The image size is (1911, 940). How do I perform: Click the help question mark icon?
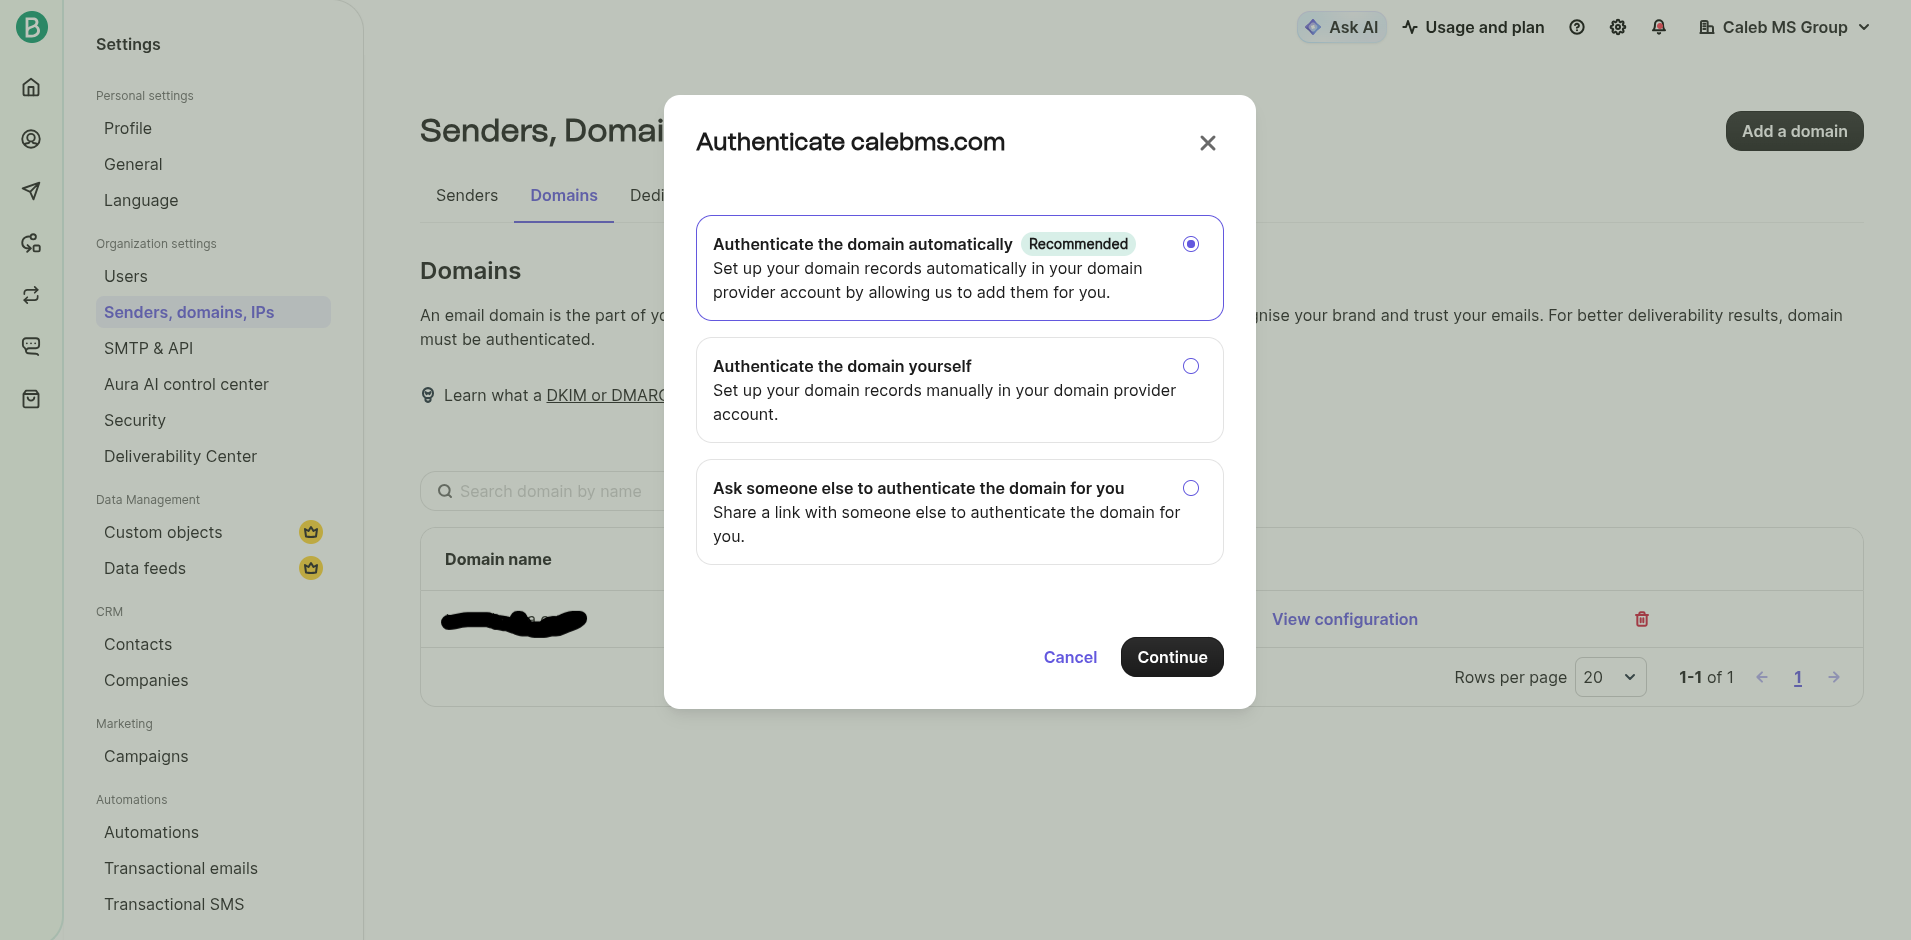[1577, 27]
